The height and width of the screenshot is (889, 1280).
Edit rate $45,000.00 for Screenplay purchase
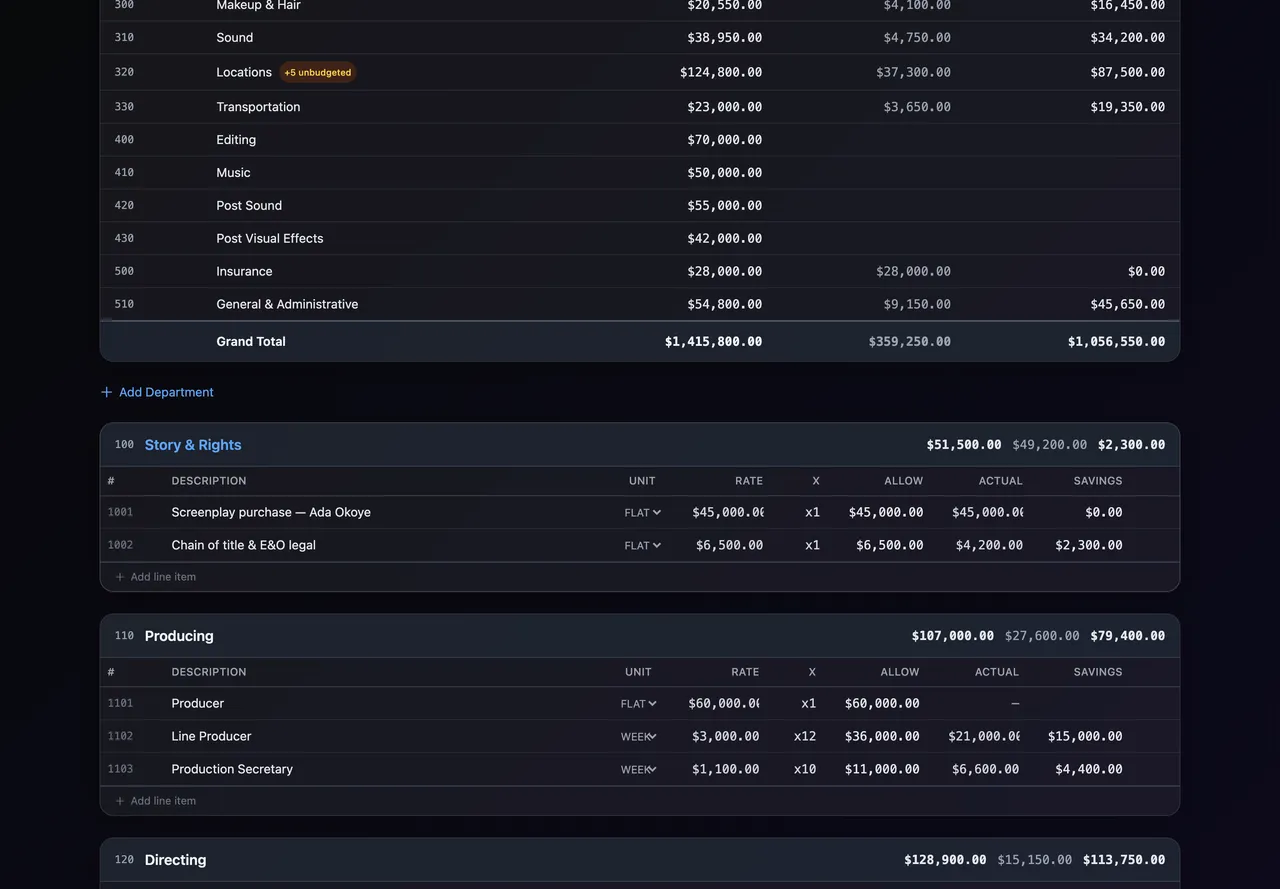click(727, 512)
